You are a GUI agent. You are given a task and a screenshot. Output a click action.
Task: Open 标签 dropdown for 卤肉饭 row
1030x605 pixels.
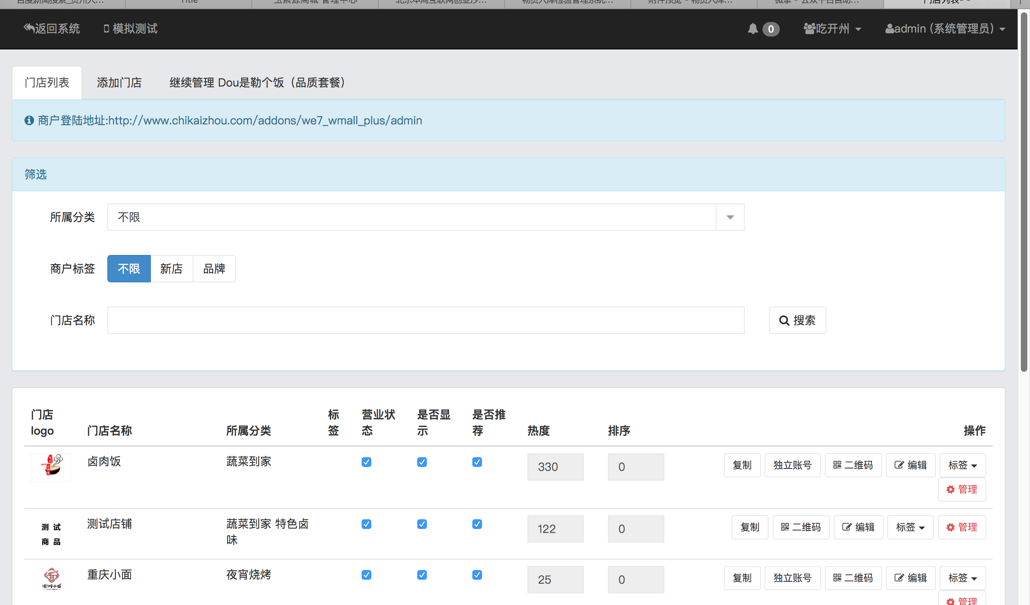(x=962, y=465)
